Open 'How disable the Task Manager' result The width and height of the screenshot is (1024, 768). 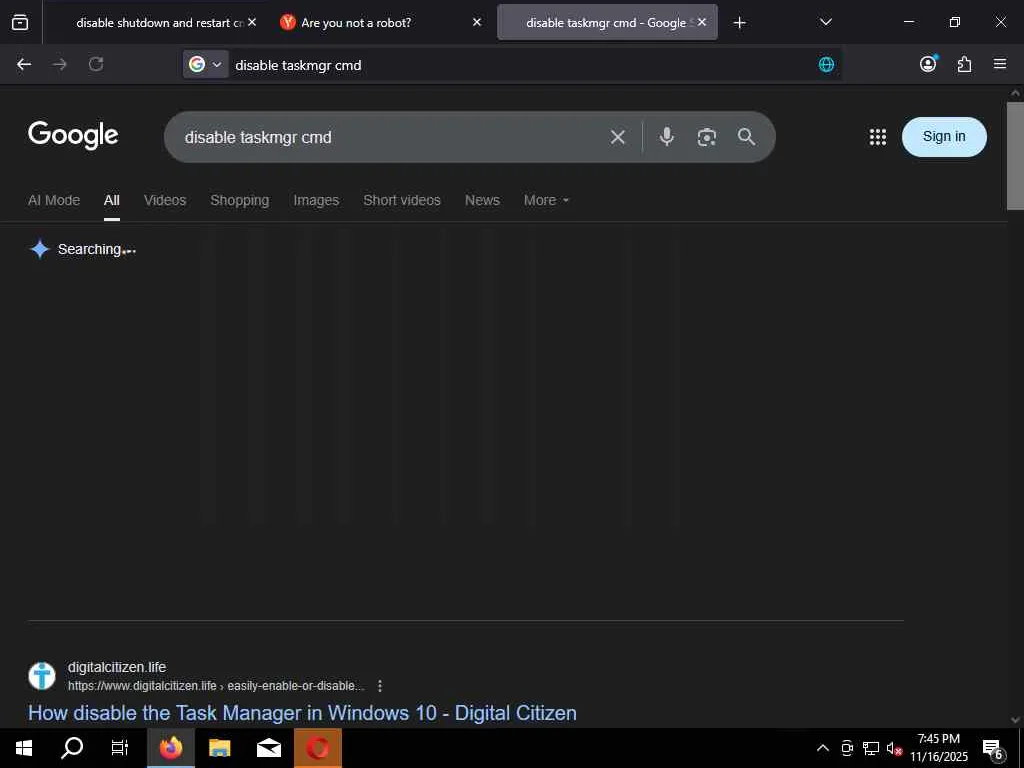[302, 712]
